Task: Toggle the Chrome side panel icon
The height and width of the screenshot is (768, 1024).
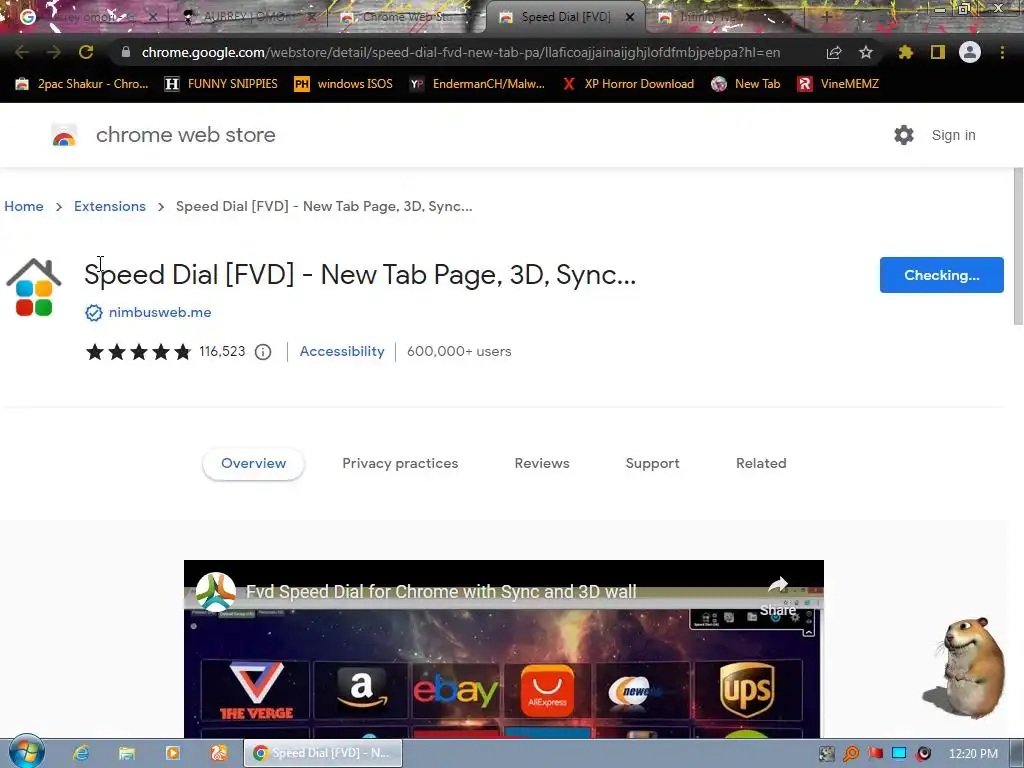Action: (938, 52)
